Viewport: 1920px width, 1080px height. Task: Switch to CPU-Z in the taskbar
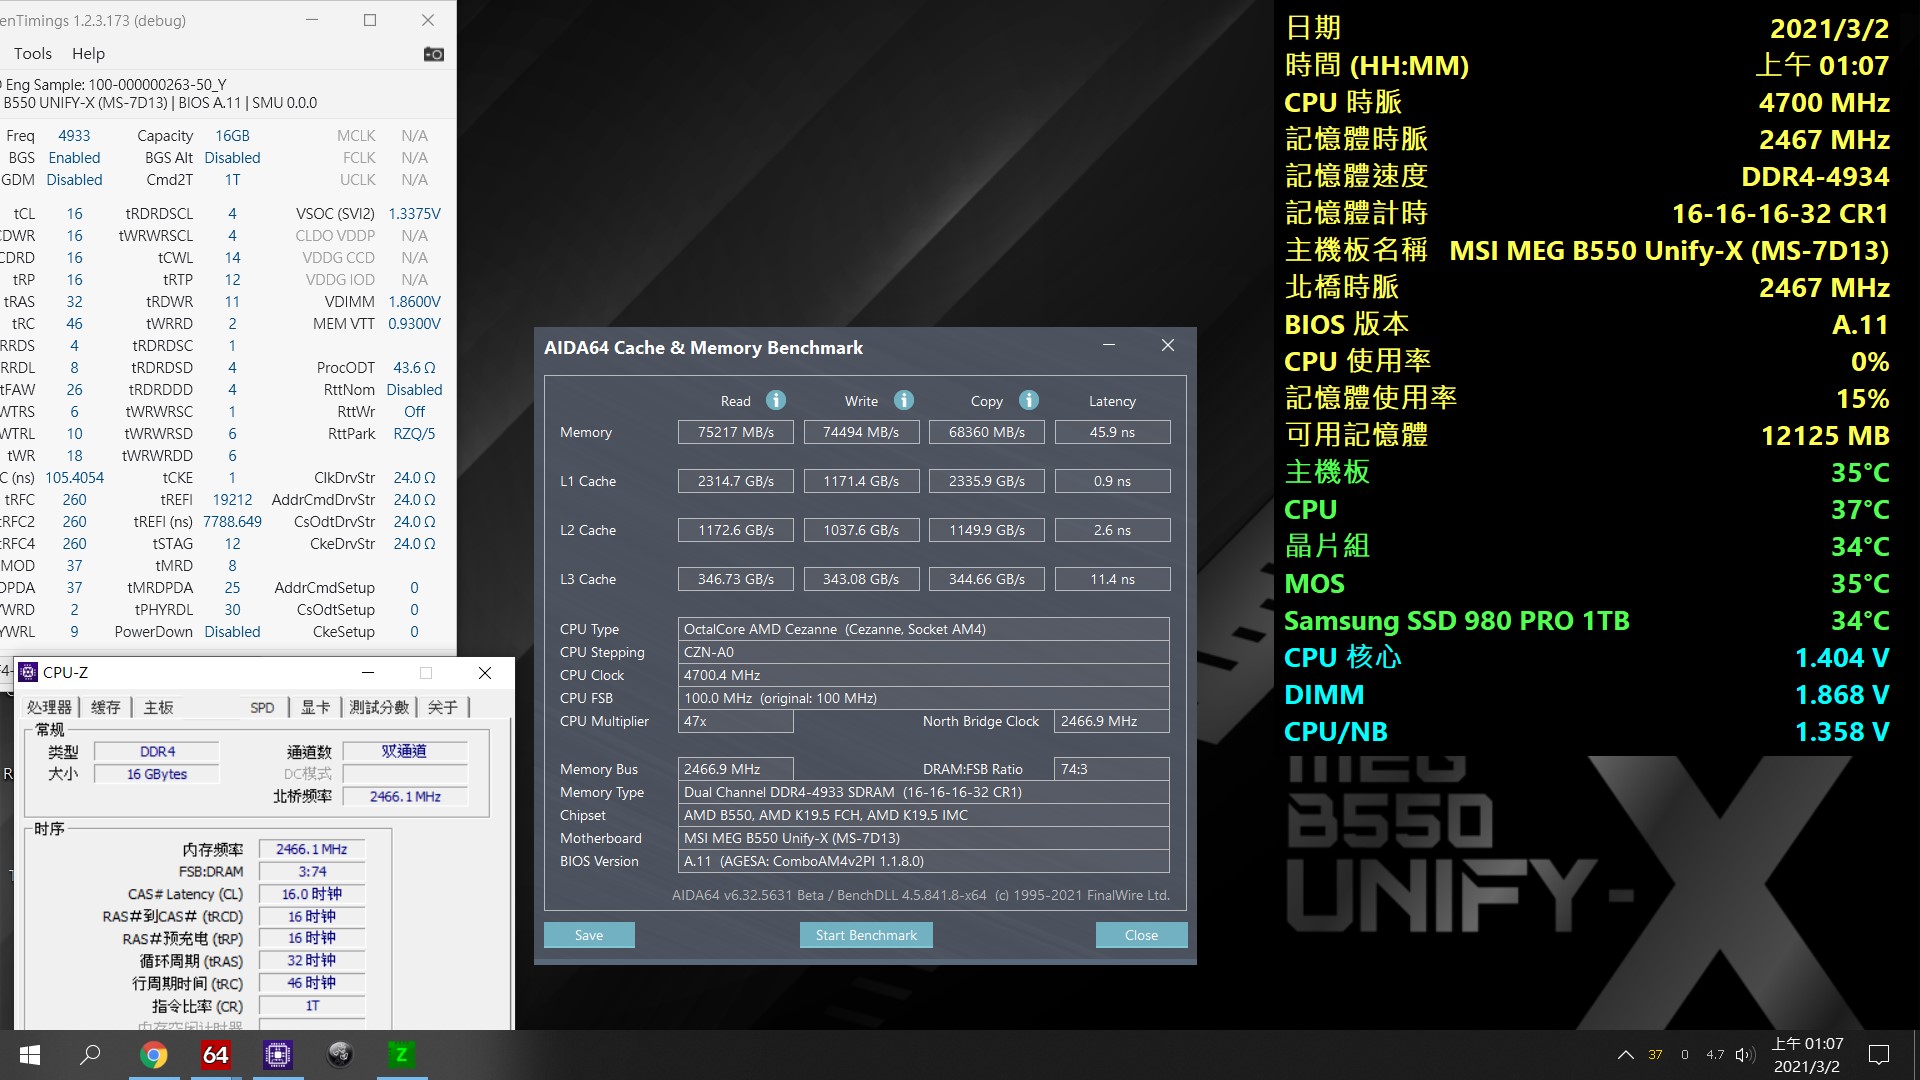click(278, 1055)
